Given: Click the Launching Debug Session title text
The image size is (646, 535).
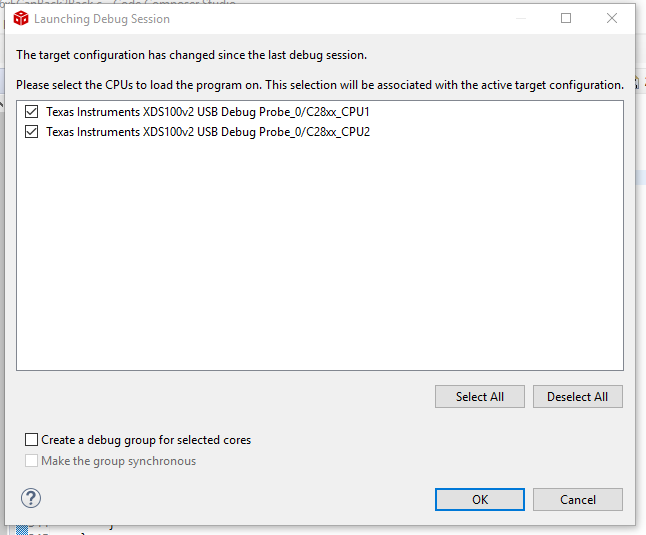Looking at the screenshot, I should 102,19.
